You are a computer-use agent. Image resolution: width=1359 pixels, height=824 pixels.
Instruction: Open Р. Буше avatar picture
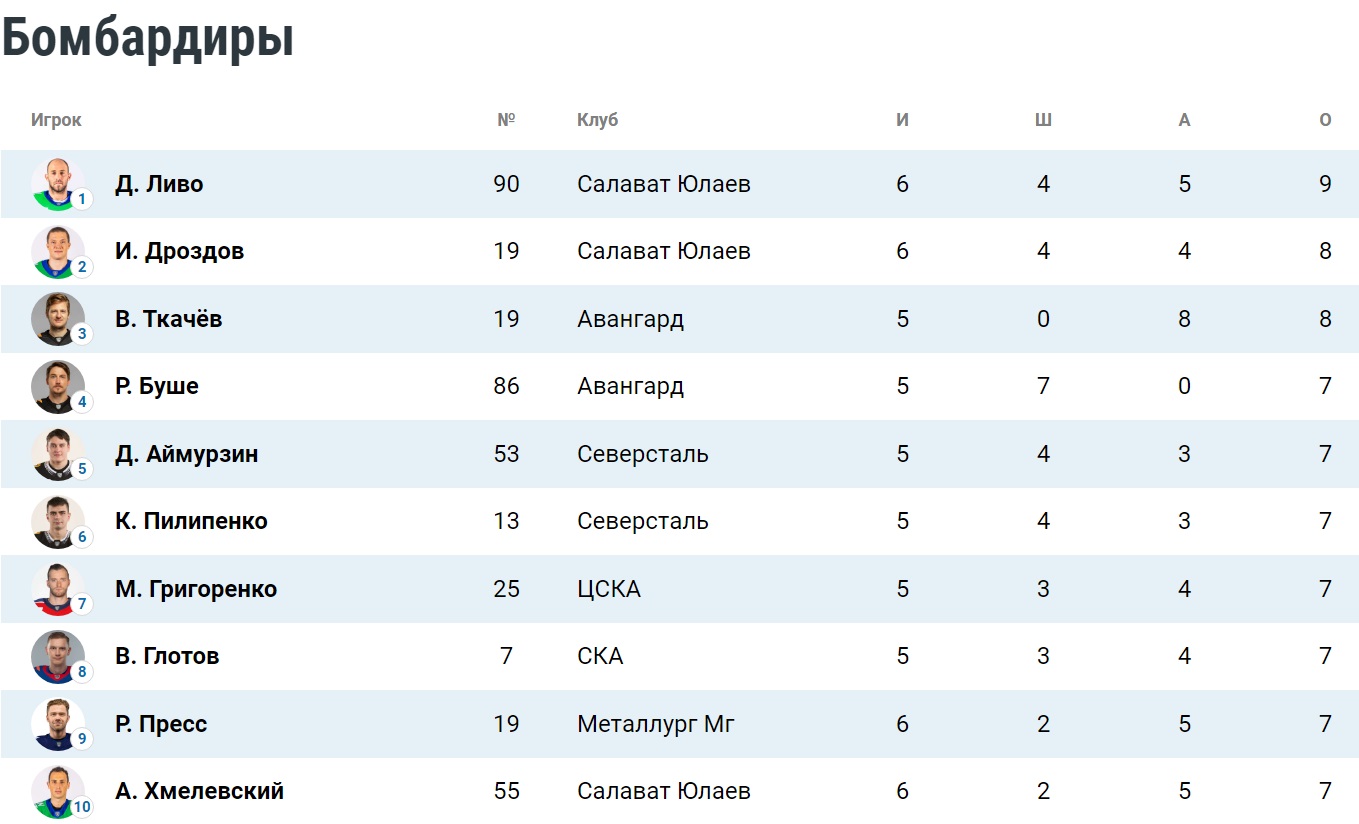(x=58, y=386)
